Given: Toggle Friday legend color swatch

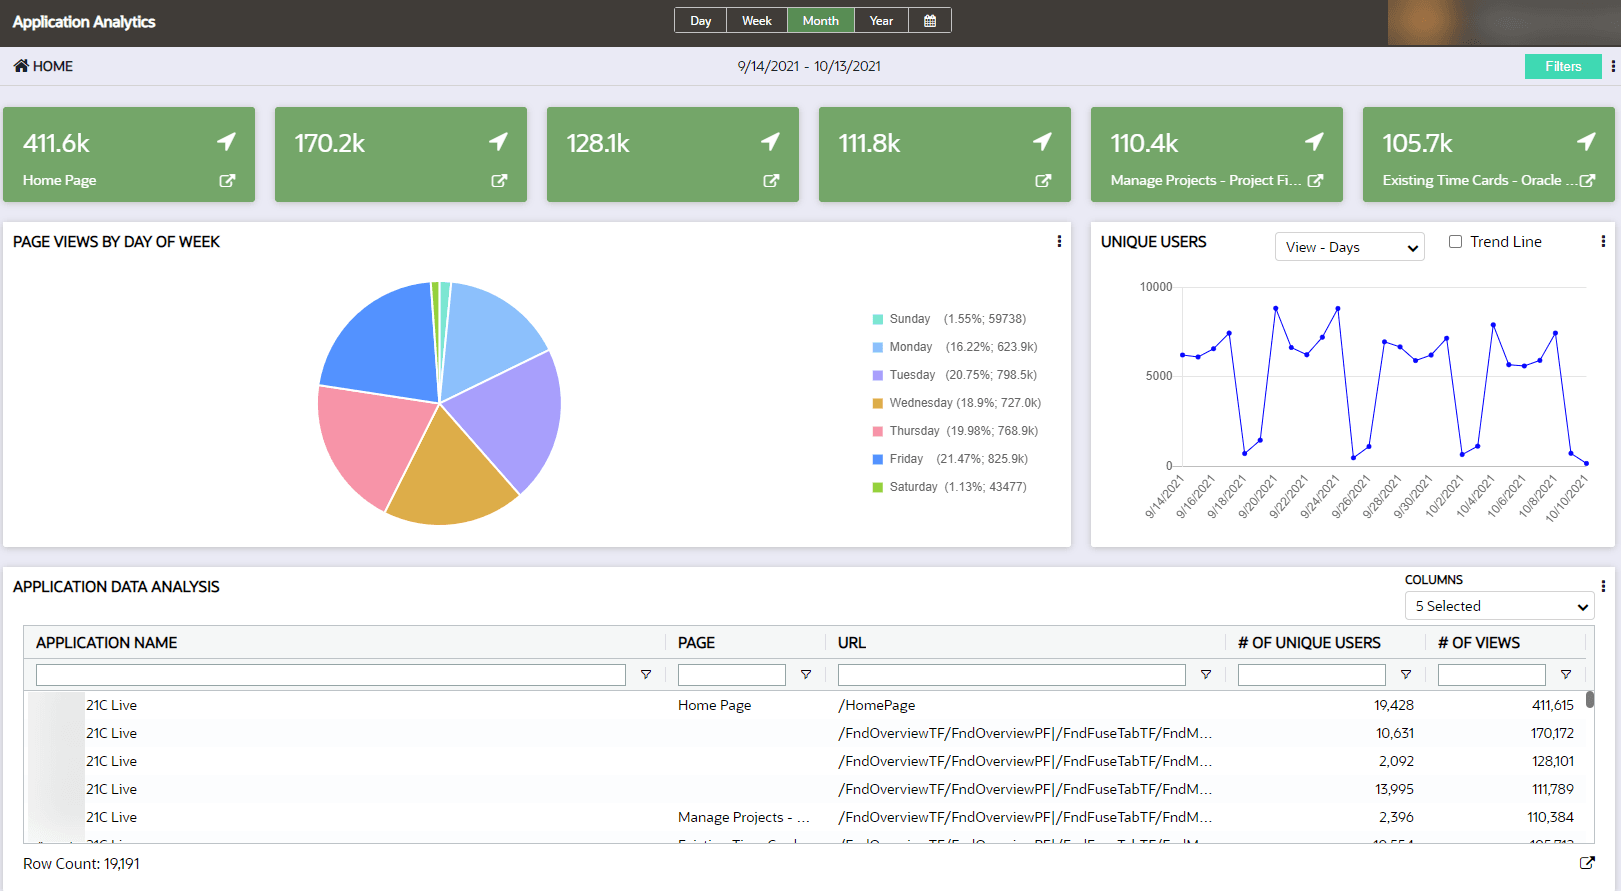Looking at the screenshot, I should click(x=878, y=459).
